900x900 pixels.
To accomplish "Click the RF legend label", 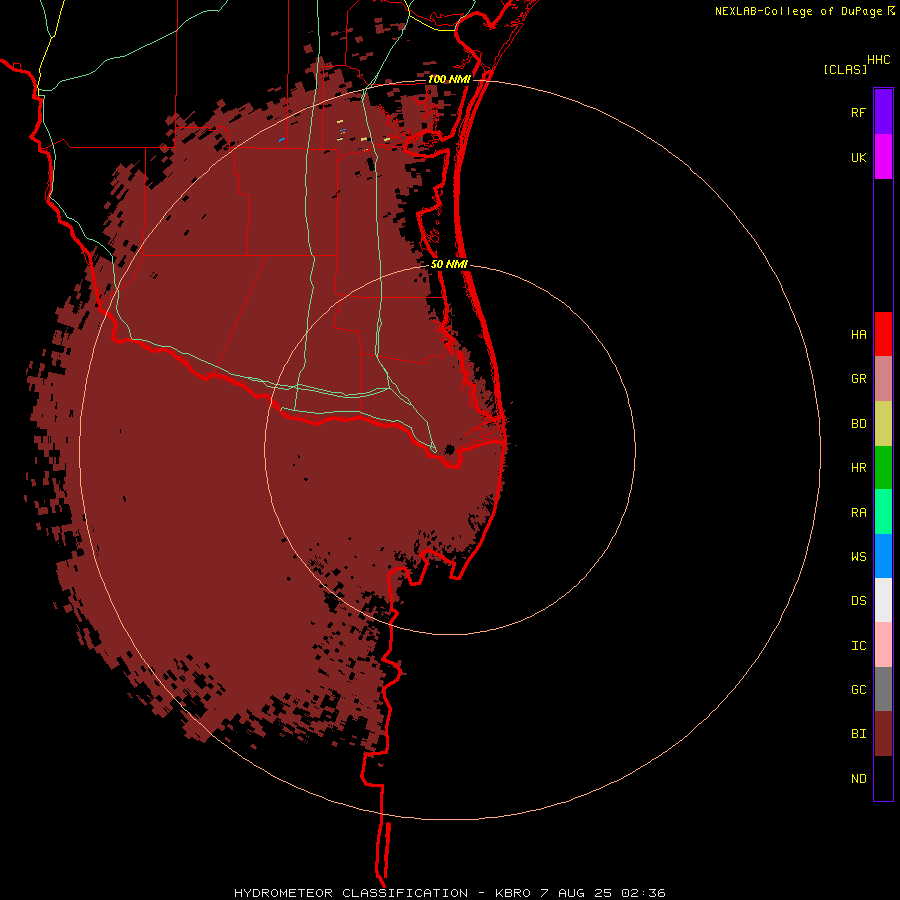I will click(858, 112).
